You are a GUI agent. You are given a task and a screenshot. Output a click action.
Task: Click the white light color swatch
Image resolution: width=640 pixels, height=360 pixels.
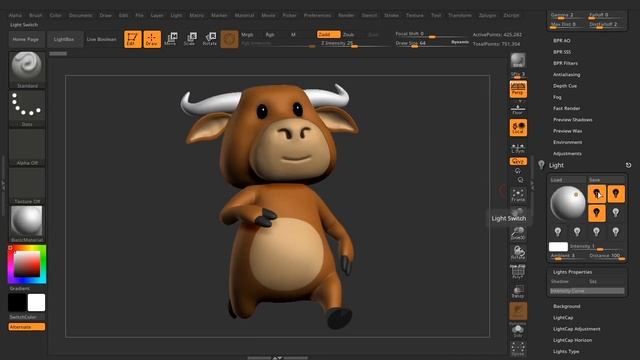[x=558, y=247]
